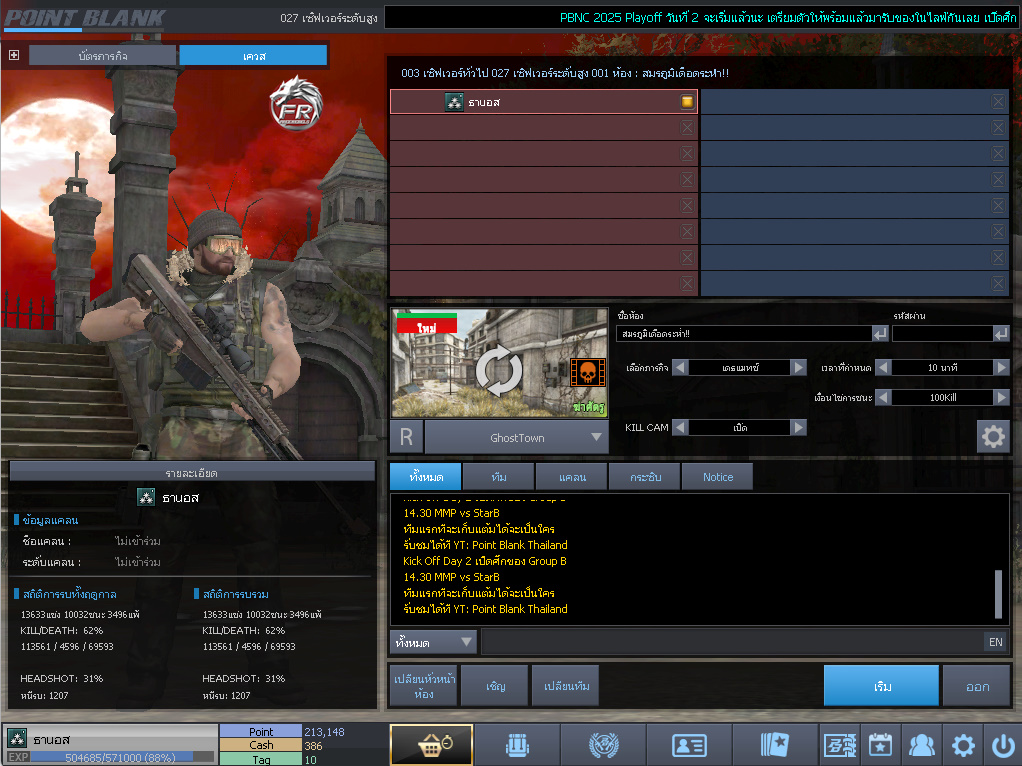Screen dimensions: 1022x766
Task: Close the second red team slot
Action: (x=687, y=127)
